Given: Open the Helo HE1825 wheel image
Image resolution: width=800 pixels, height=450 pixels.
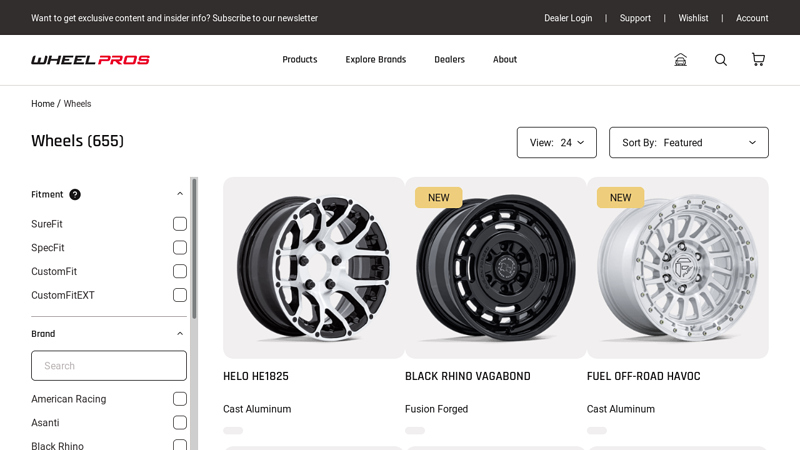Looking at the screenshot, I should click(x=314, y=268).
